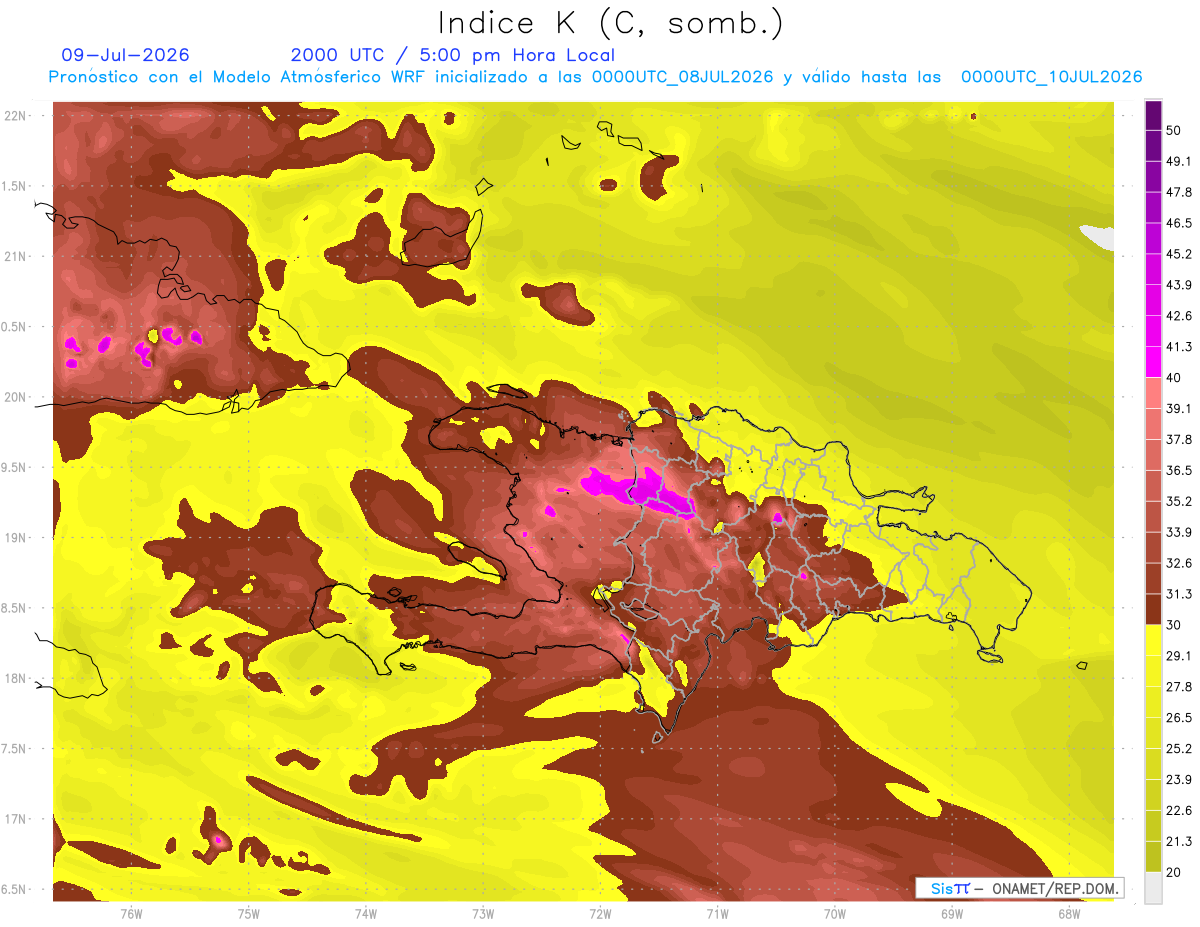
Task: Select the '0000UTC_08JUL2026' initialization time
Action: [683, 77]
